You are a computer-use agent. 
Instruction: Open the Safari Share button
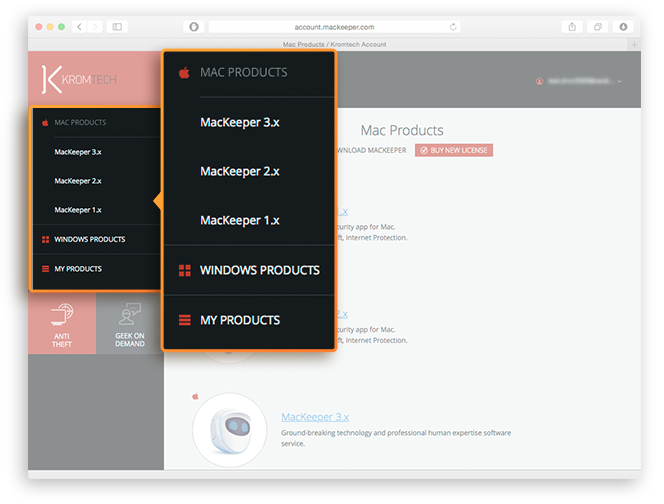click(x=572, y=27)
